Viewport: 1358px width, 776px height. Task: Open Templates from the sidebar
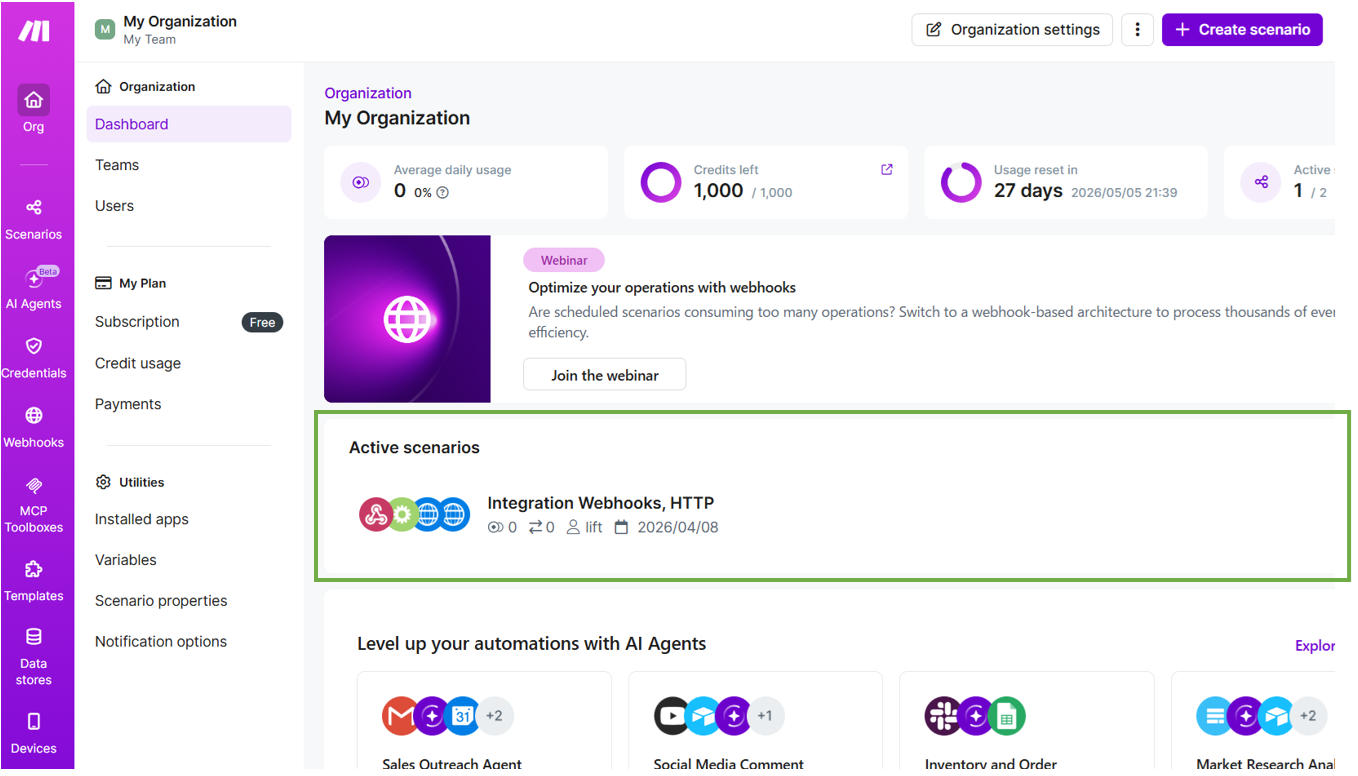[x=34, y=580]
